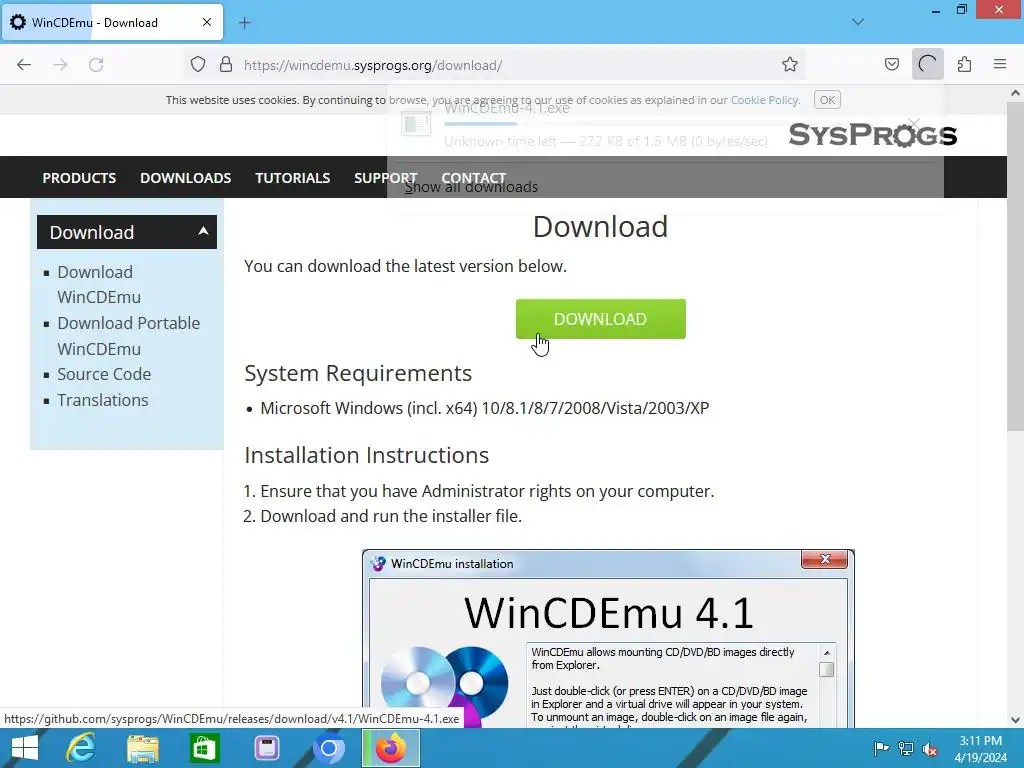Collapse the Download sidebar section arrow
The width and height of the screenshot is (1024, 768).
pyautogui.click(x=203, y=231)
